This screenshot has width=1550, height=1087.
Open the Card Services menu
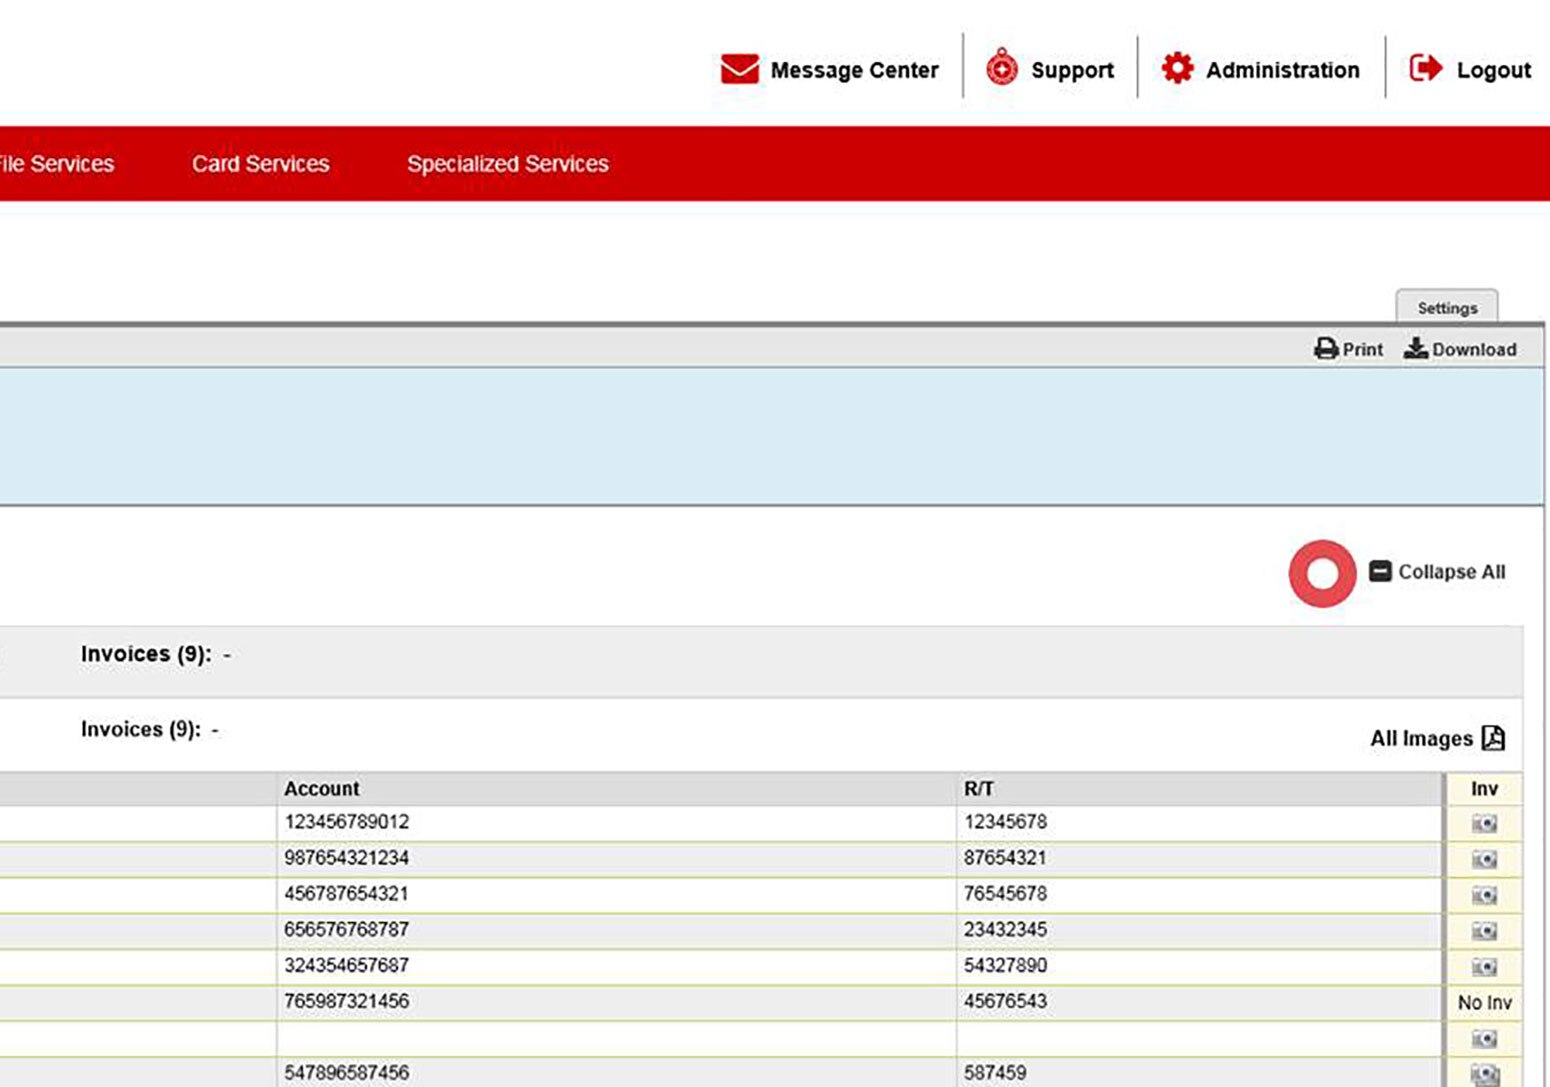260,164
